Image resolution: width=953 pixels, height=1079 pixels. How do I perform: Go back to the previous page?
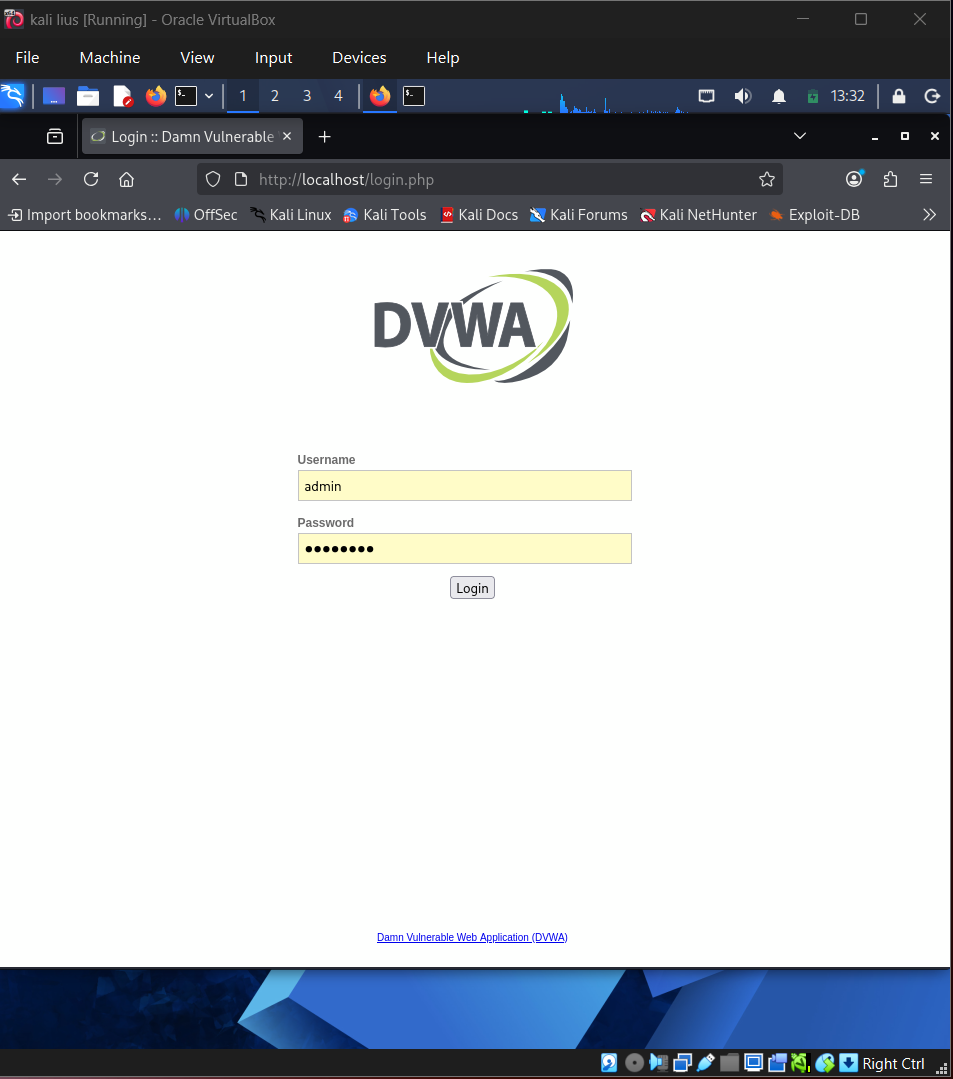(19, 180)
